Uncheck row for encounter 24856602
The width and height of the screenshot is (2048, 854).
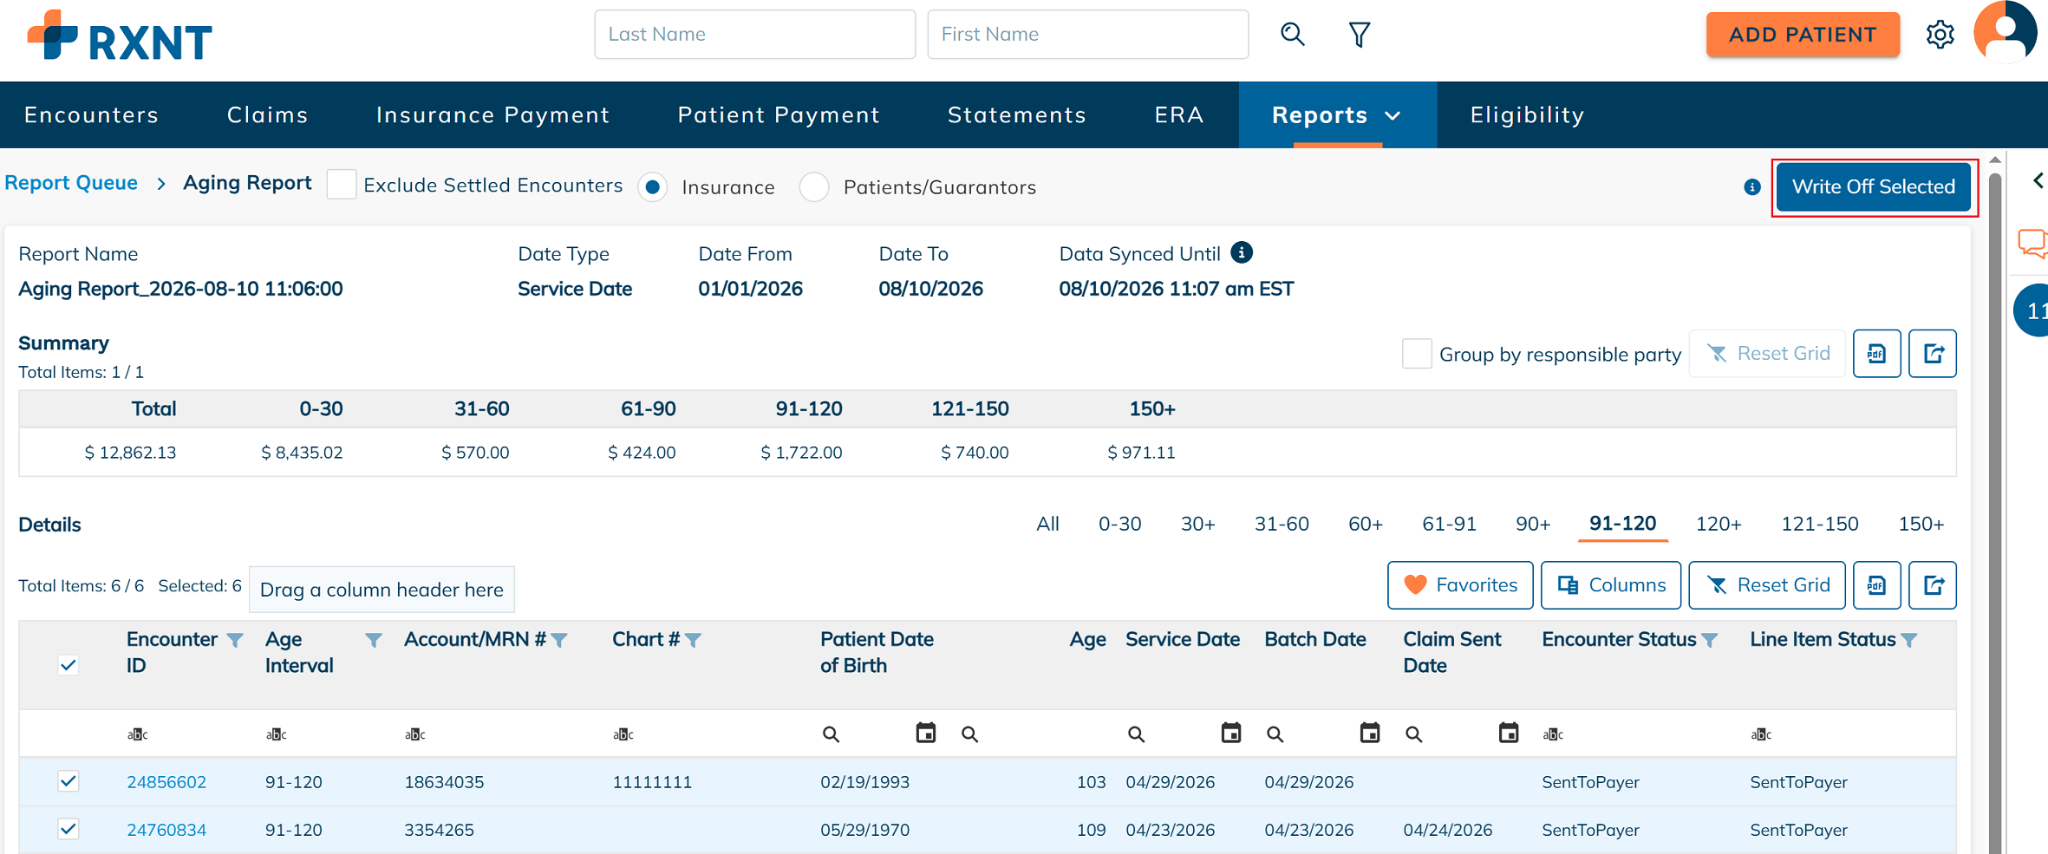68,781
